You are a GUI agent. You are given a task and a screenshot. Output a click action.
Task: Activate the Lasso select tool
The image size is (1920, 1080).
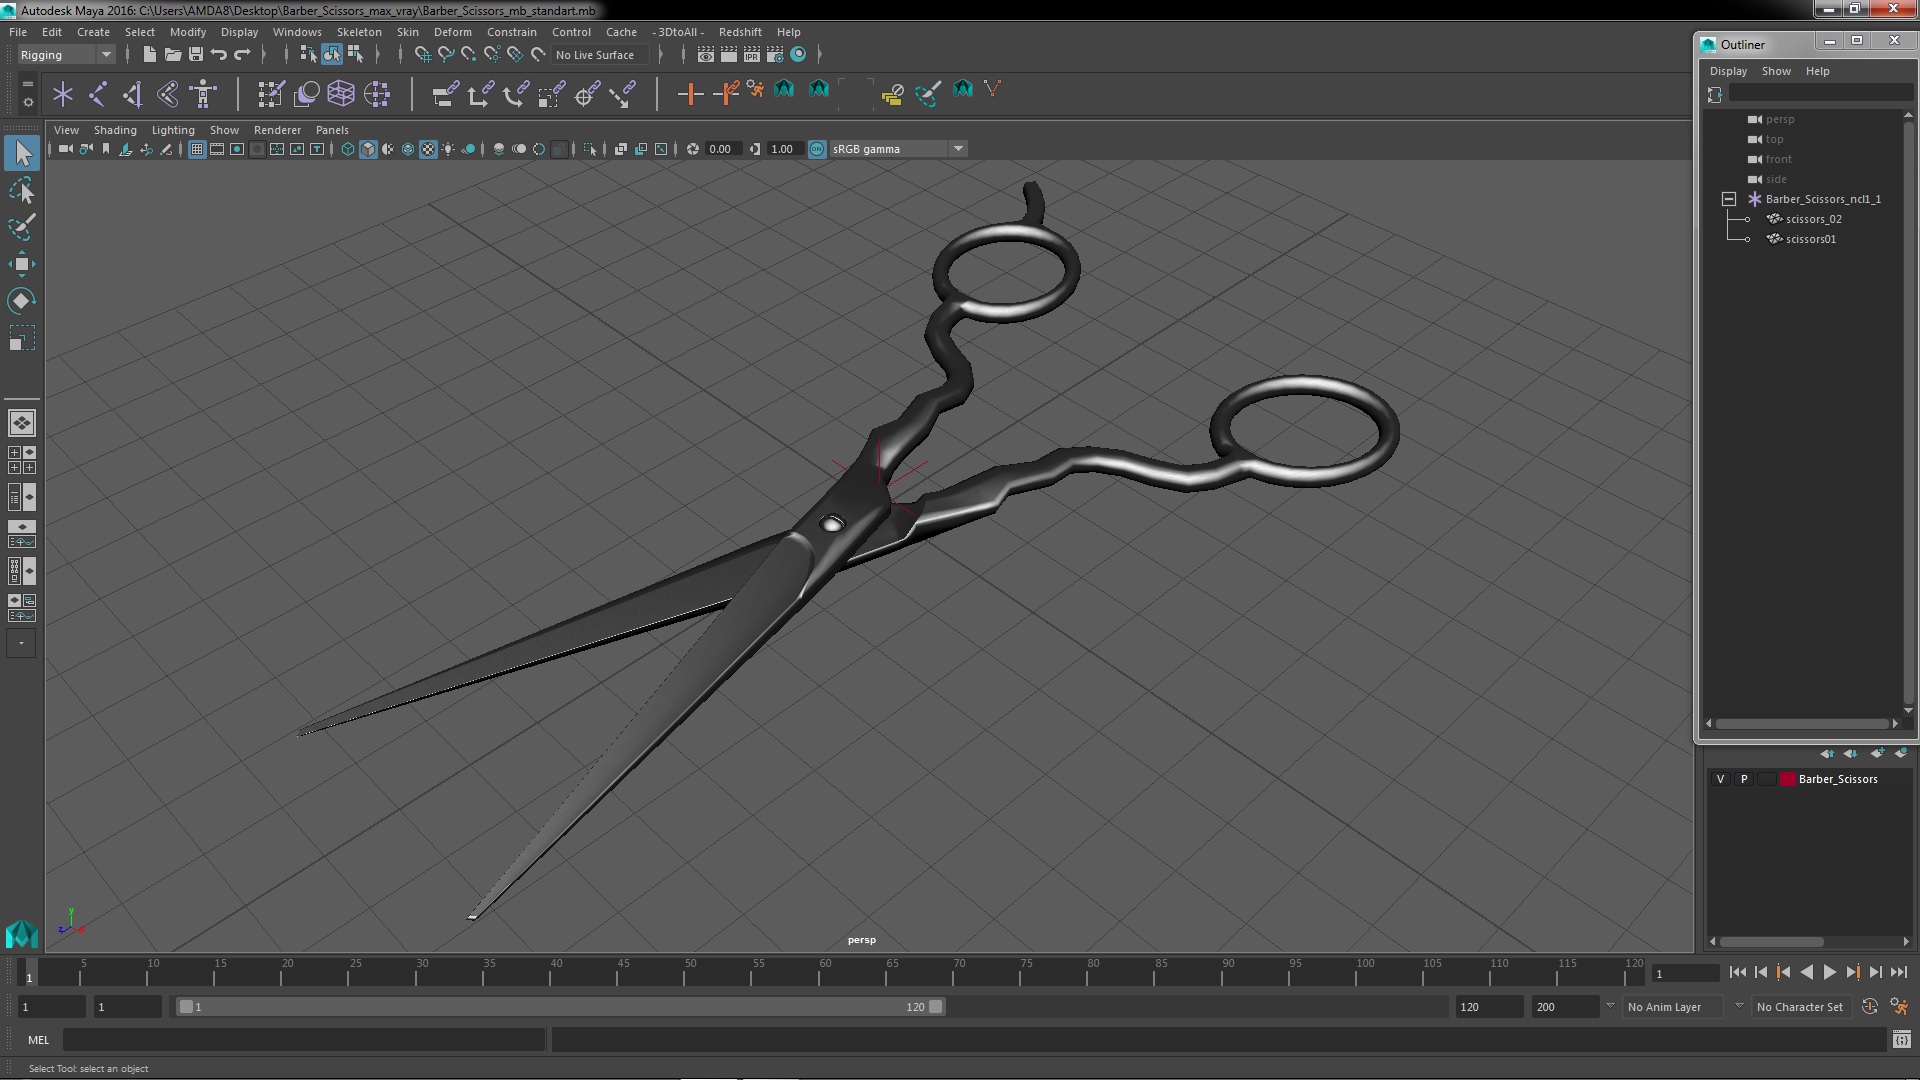coord(22,190)
